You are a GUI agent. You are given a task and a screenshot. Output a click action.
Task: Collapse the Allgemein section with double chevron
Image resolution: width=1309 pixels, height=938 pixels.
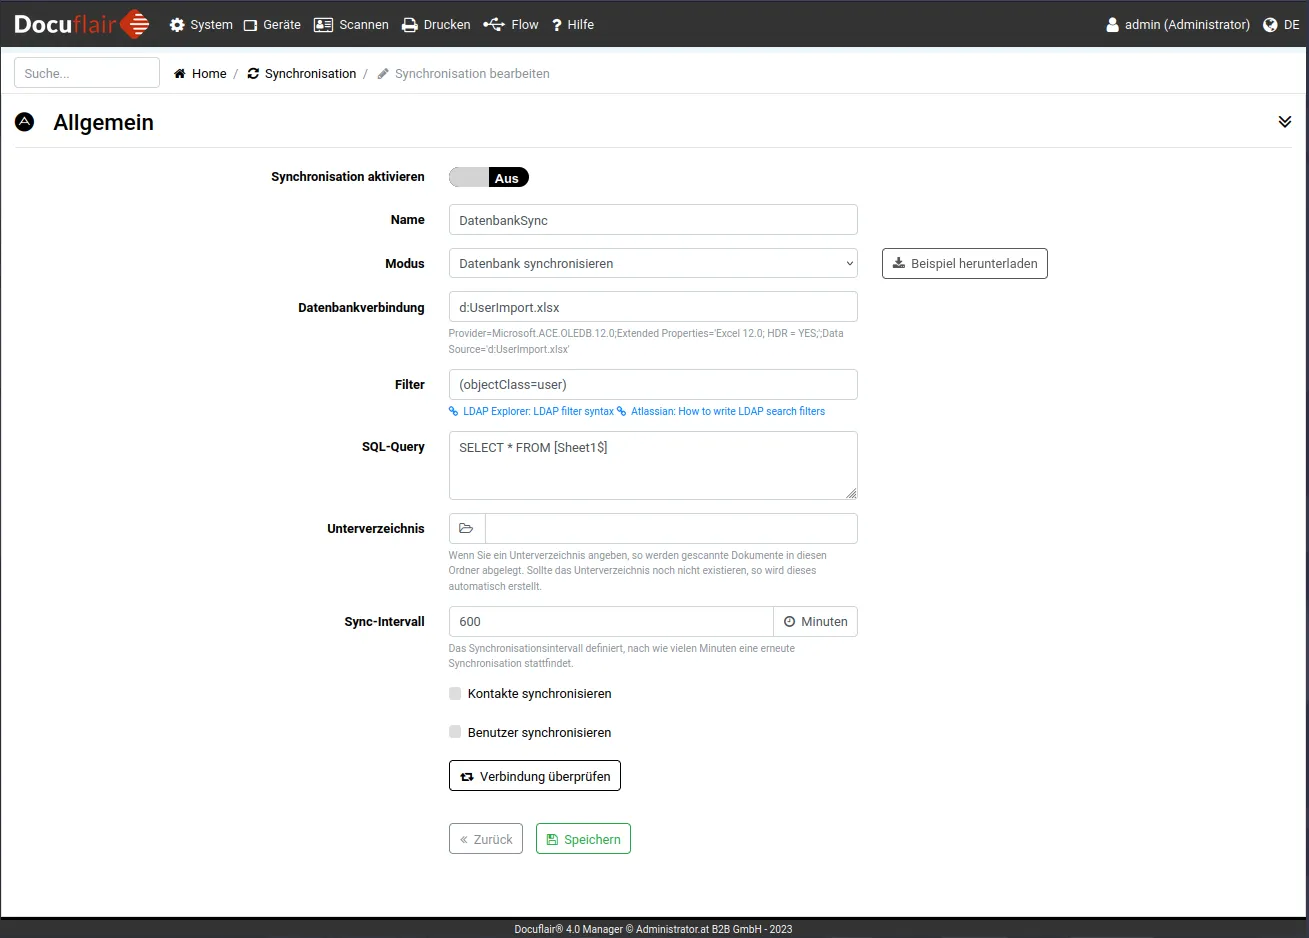1284,122
